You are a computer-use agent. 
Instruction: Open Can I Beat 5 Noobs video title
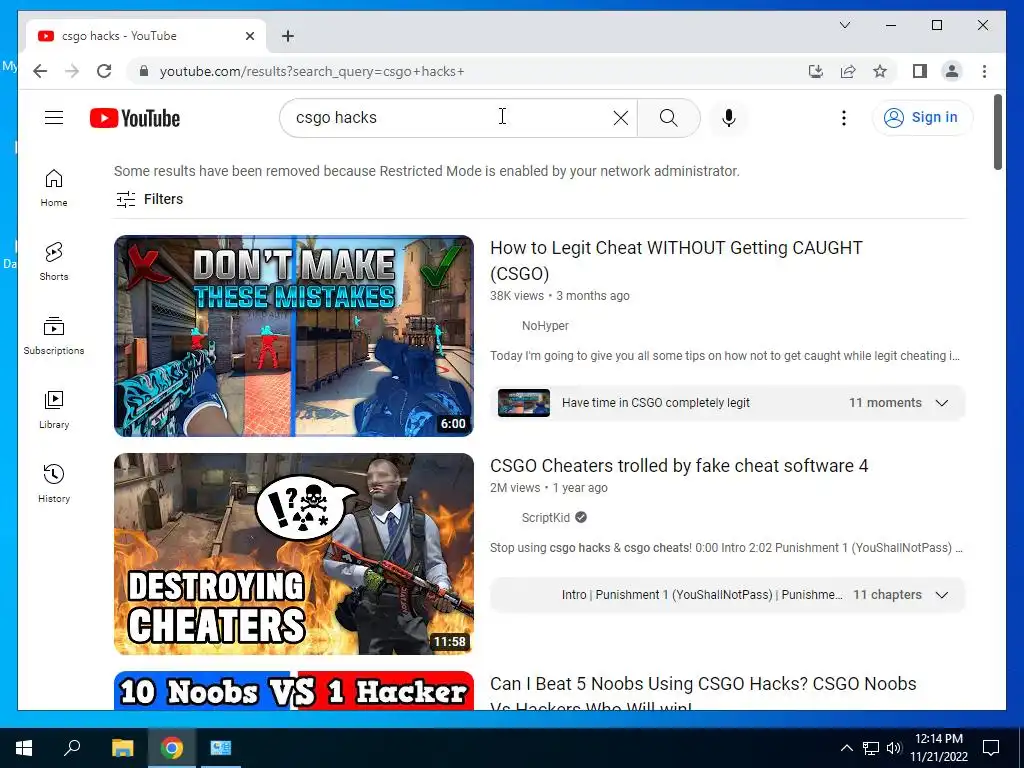pos(703,694)
